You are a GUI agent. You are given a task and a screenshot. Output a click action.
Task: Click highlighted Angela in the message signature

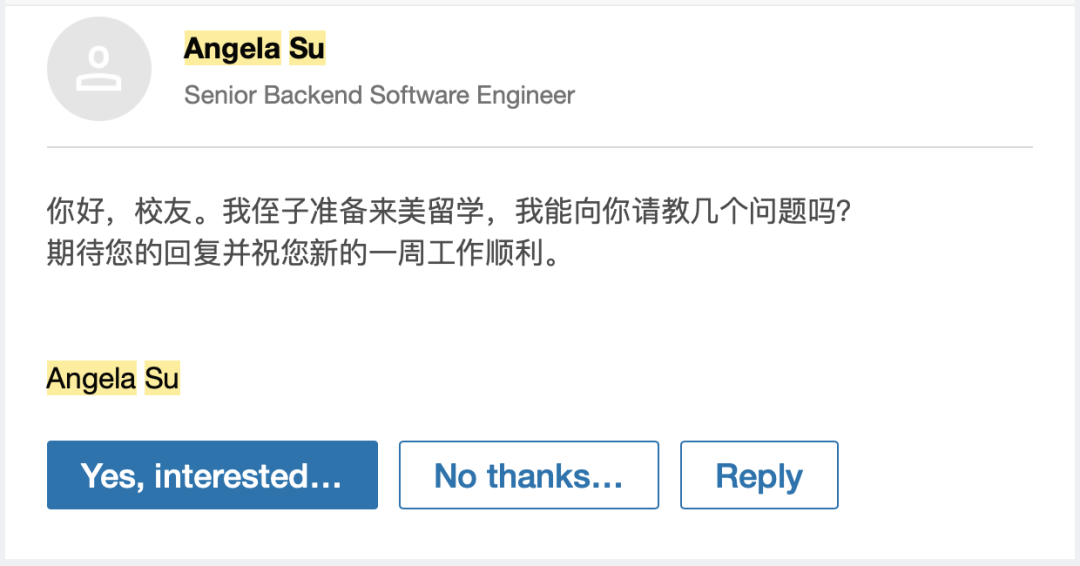click(x=92, y=378)
